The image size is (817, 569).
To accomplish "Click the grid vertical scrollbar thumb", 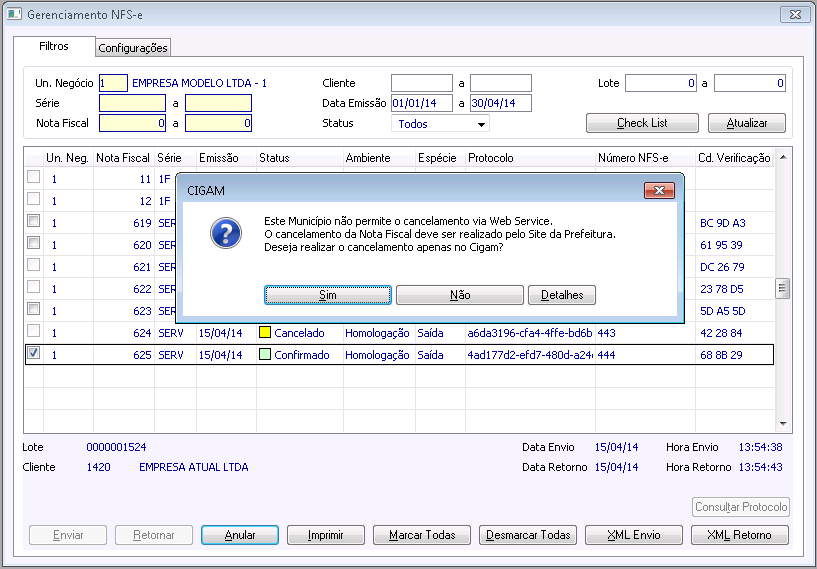I will point(783,288).
